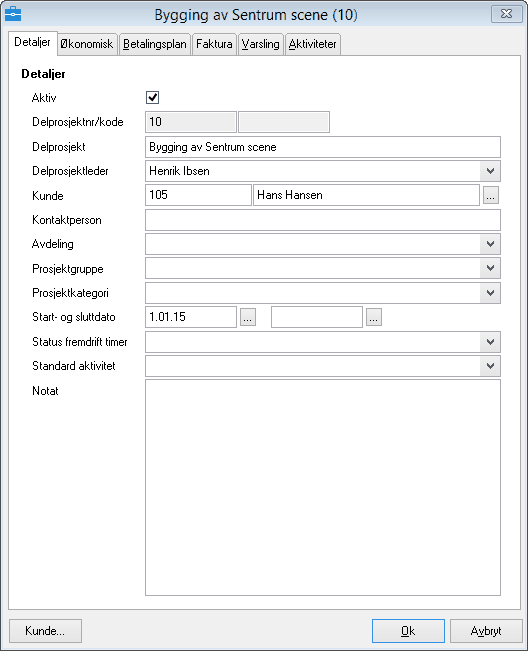528x651 pixels.
Task: Click the Hans Hansen customer name field
Action: 367,195
